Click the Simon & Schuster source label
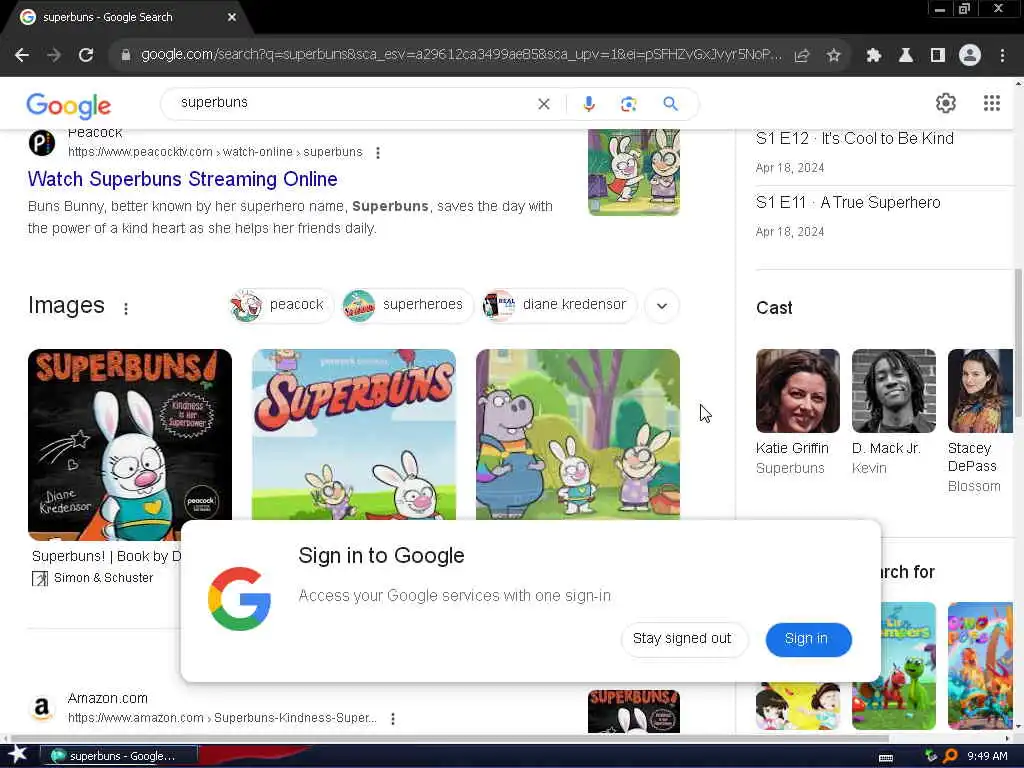 pos(103,578)
